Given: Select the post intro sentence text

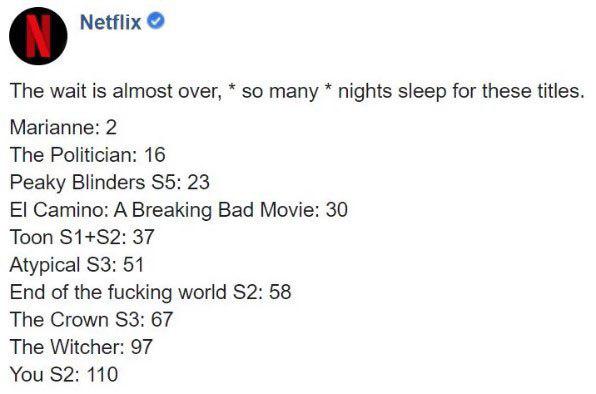Looking at the screenshot, I should click(297, 92).
